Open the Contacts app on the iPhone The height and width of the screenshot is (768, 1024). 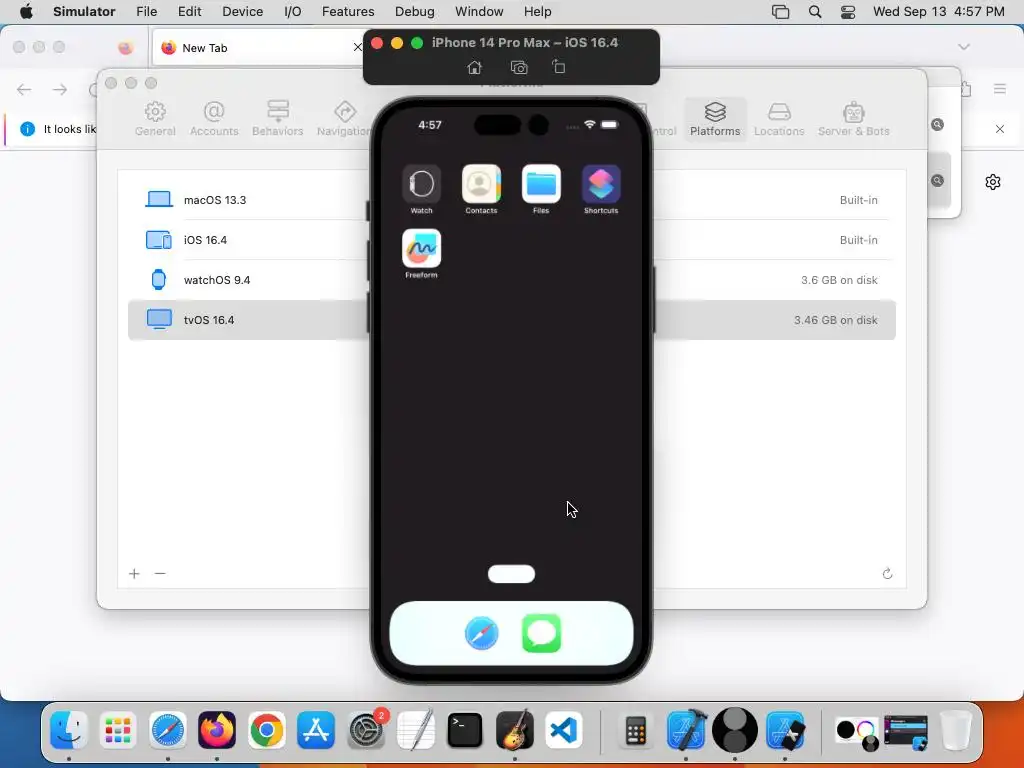click(x=481, y=184)
